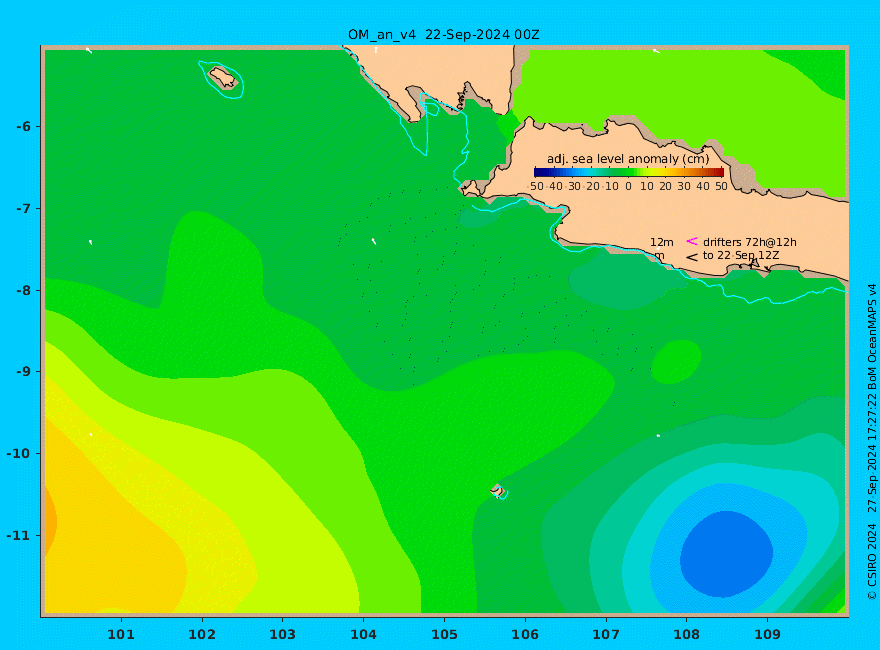The height and width of the screenshot is (650, 880).
Task: Click the CSIRO 2024 BoM OceanMAPS copyright text
Action: coord(872,442)
